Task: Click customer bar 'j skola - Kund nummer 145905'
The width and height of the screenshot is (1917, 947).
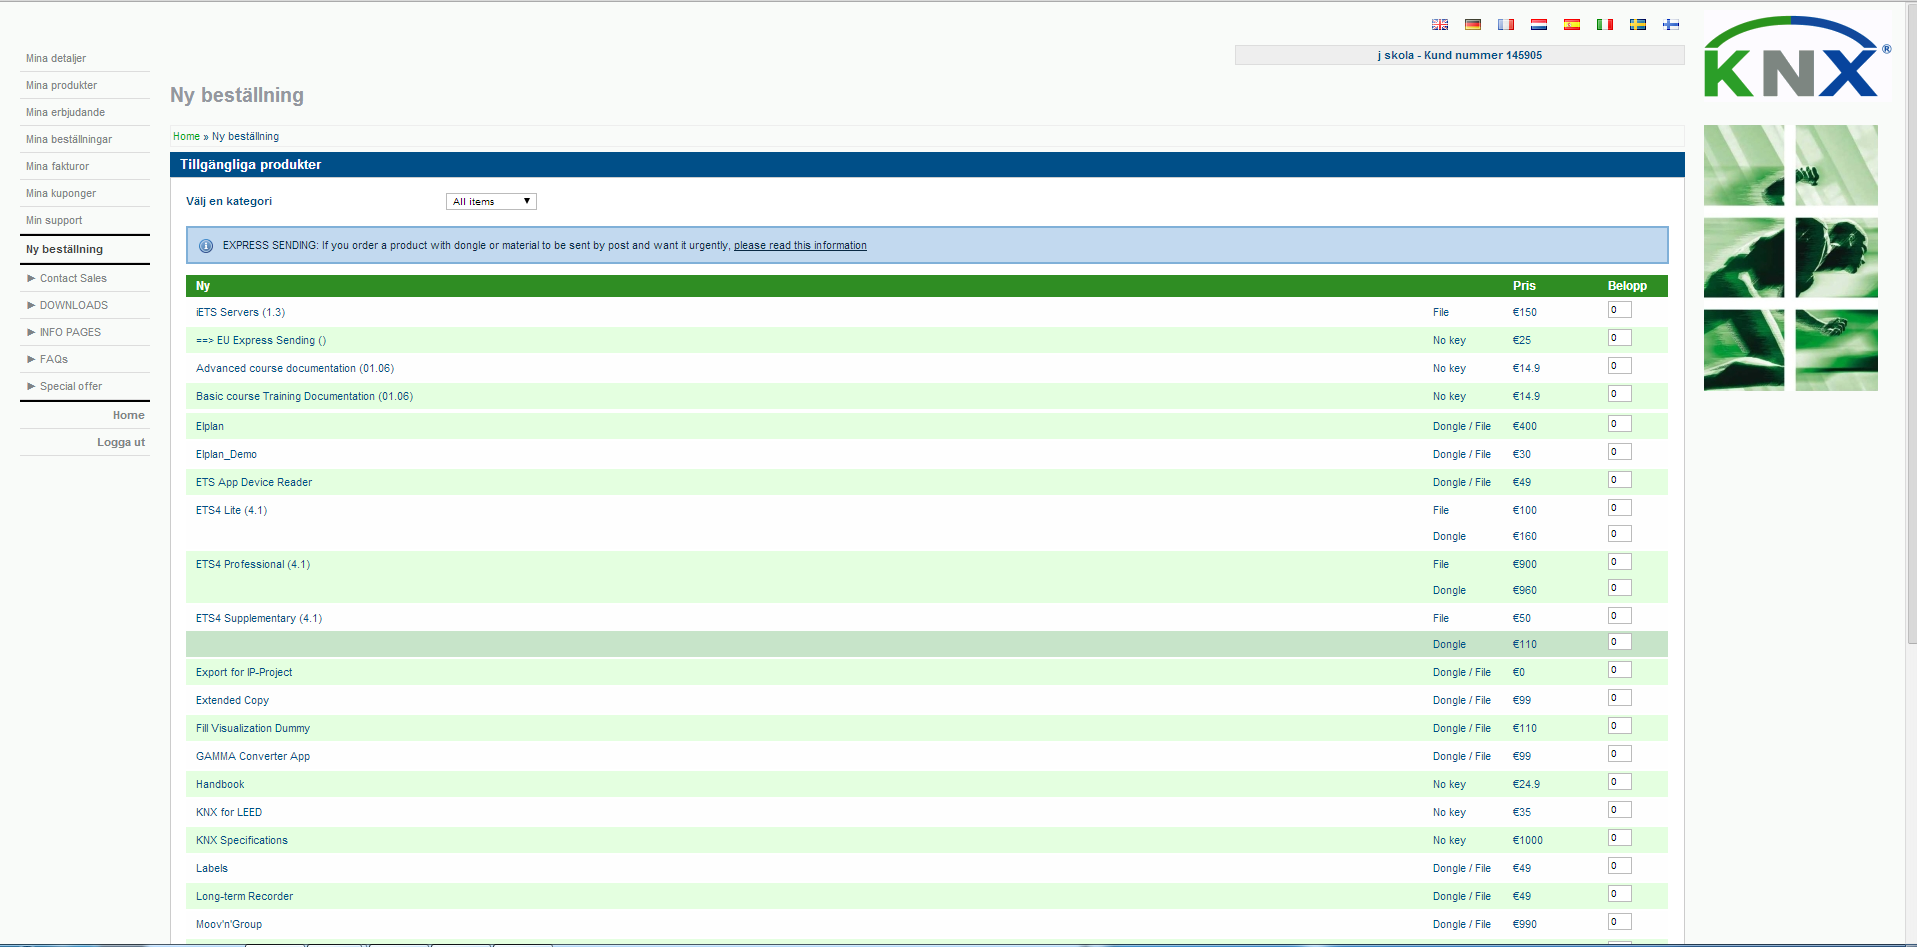Action: (1460, 55)
